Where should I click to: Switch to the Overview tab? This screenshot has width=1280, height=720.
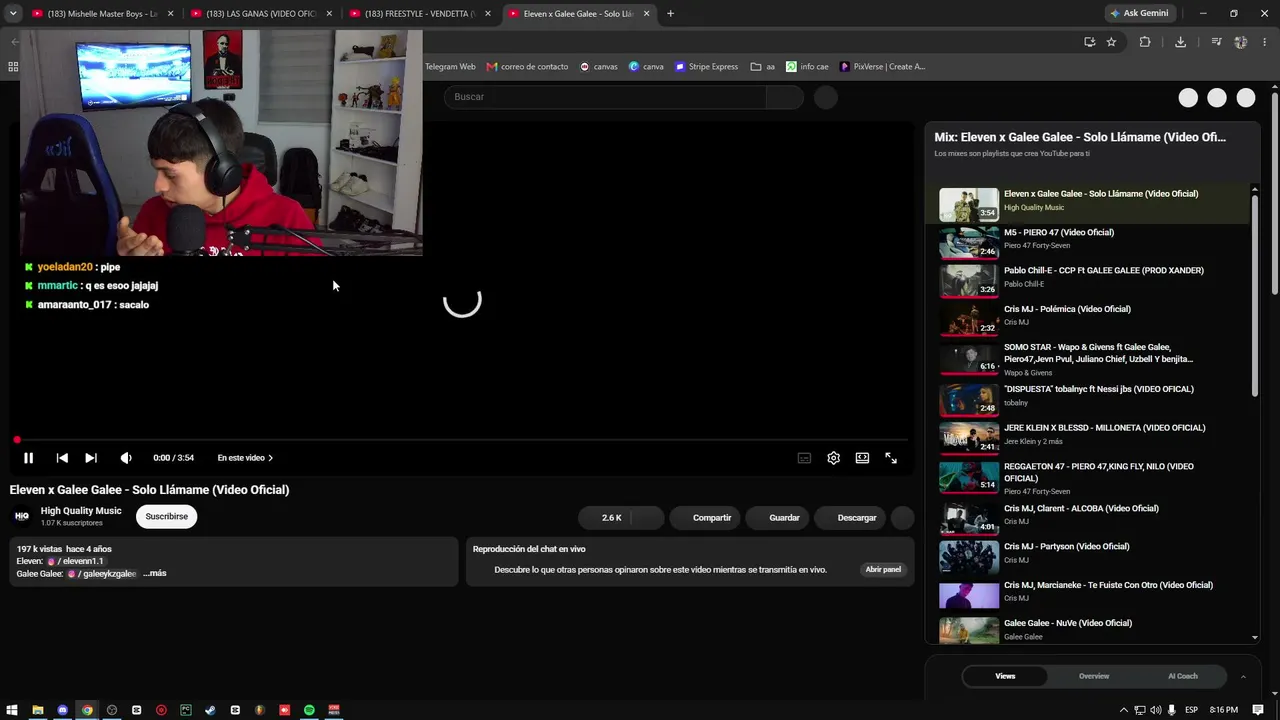[1094, 676]
